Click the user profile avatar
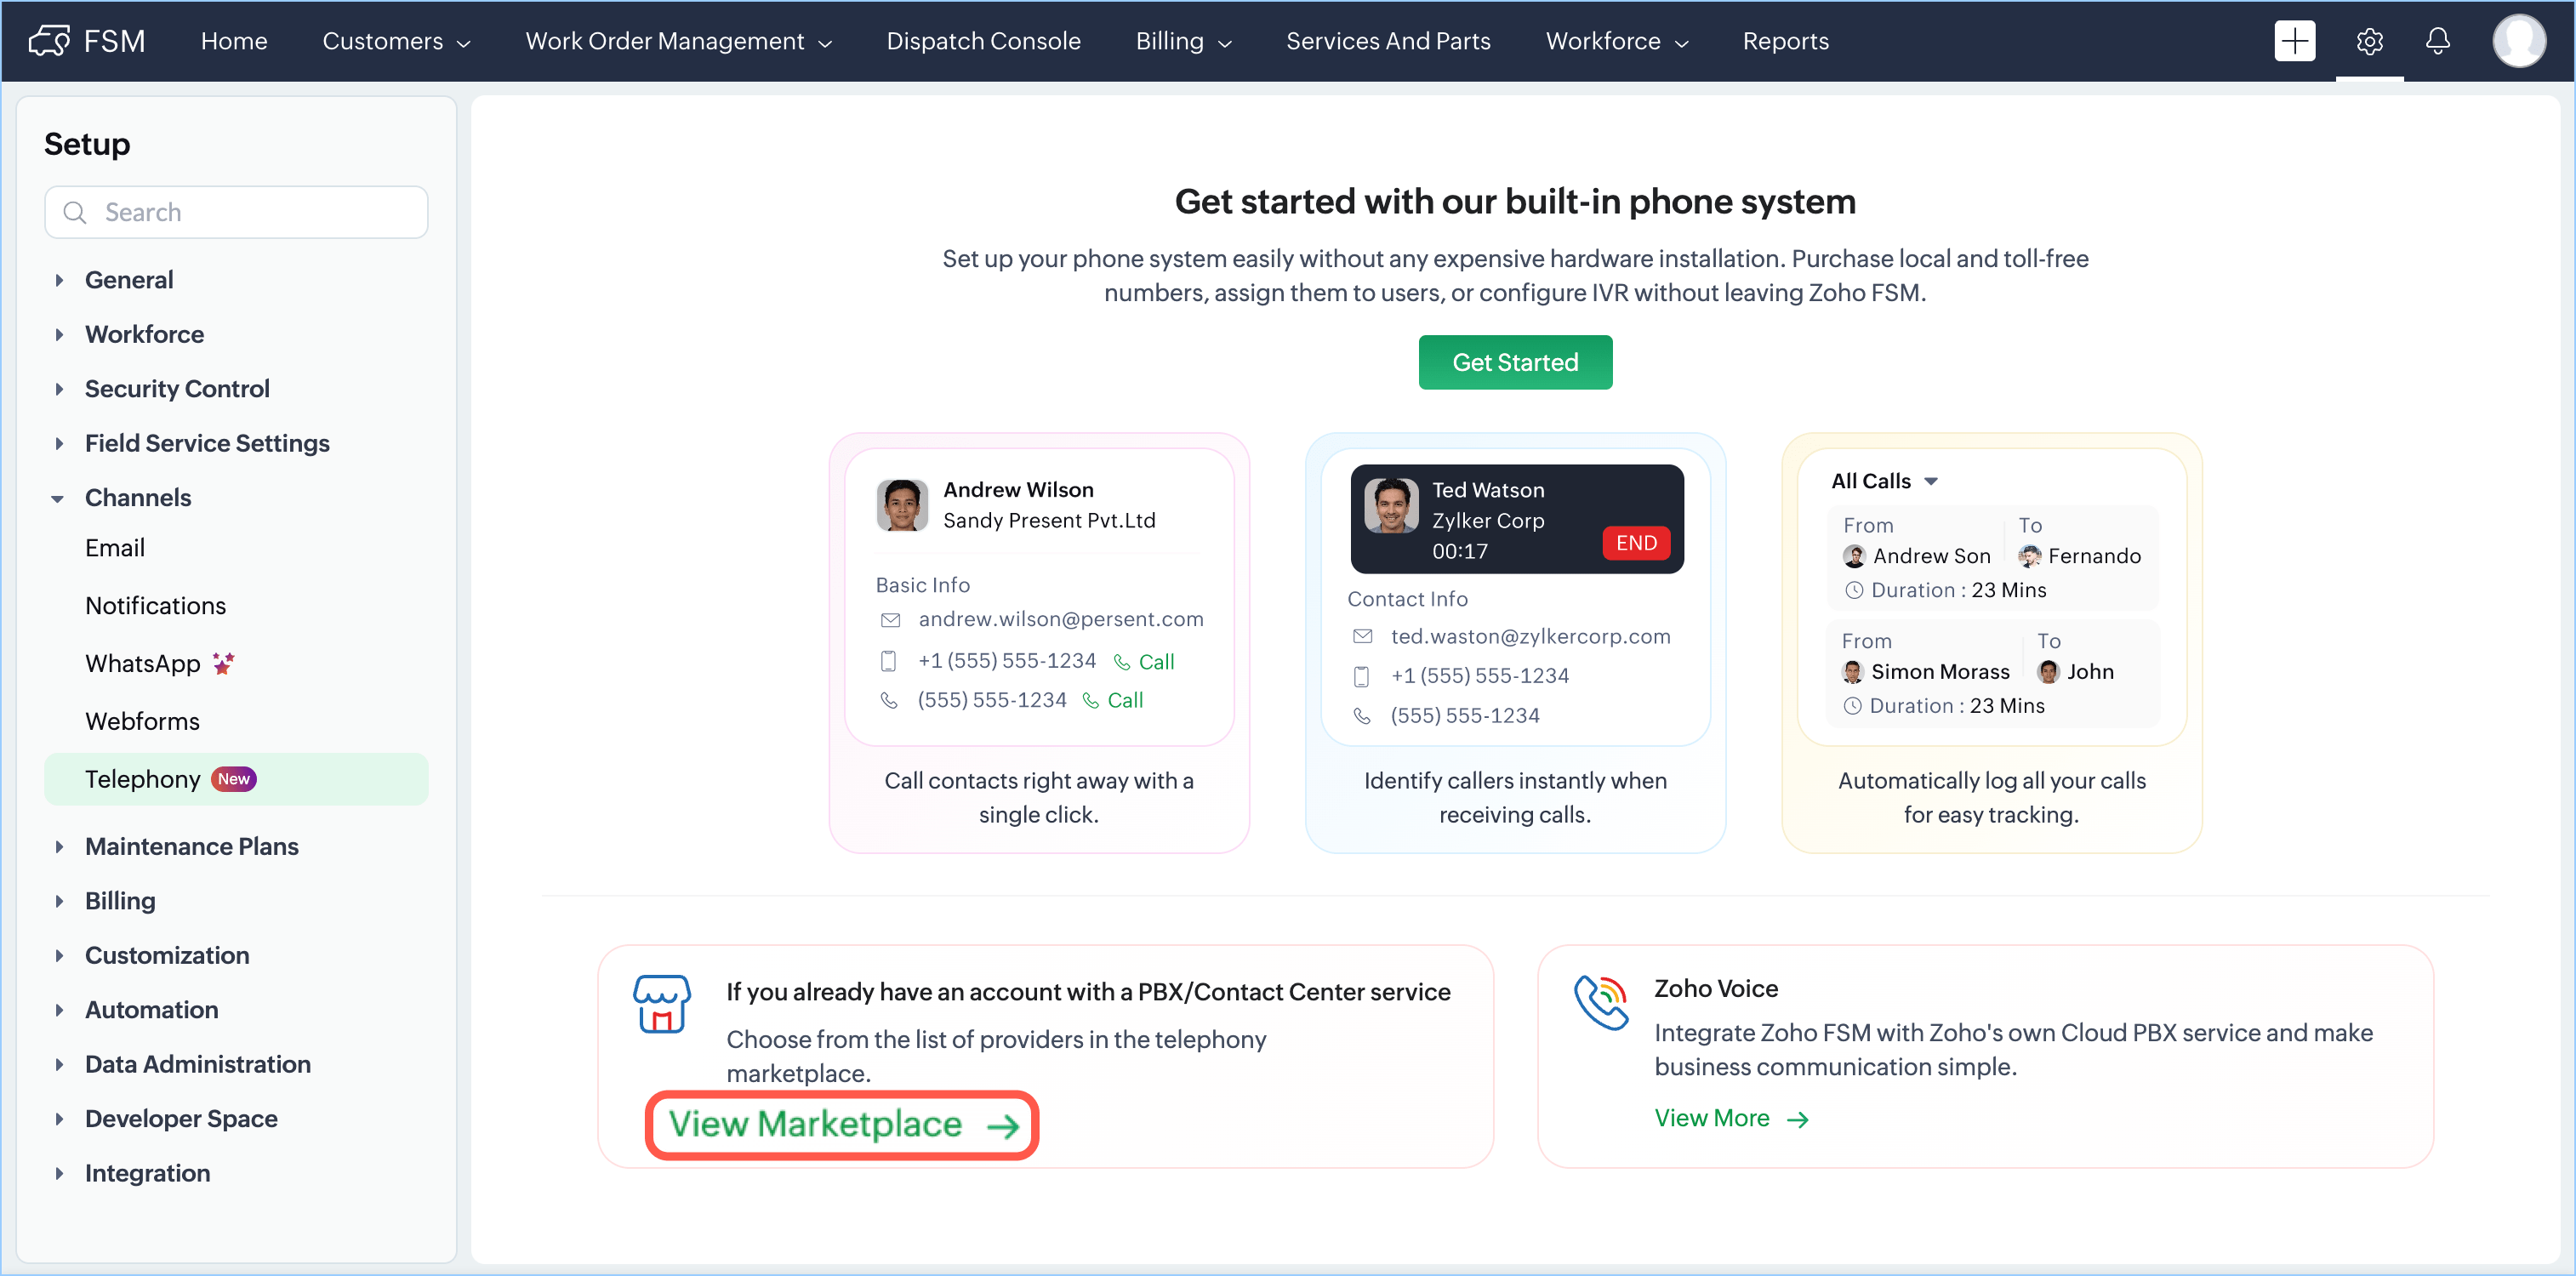2576x1276 pixels. pos(2518,41)
